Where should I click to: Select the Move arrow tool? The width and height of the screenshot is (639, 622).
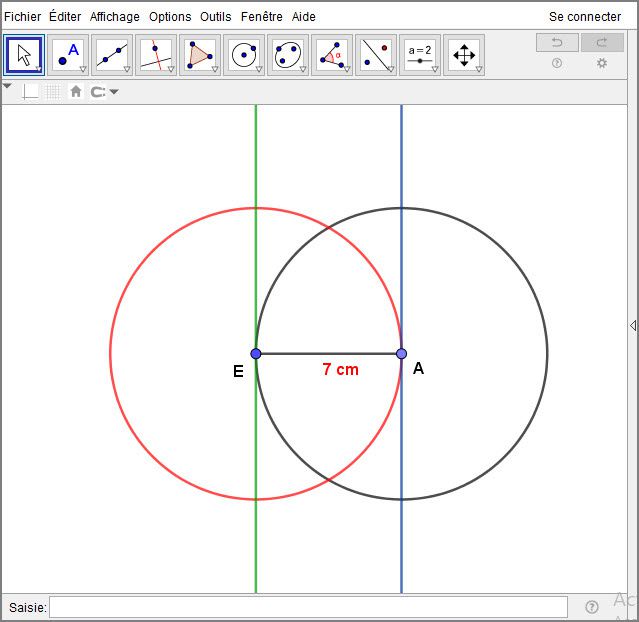coord(24,55)
